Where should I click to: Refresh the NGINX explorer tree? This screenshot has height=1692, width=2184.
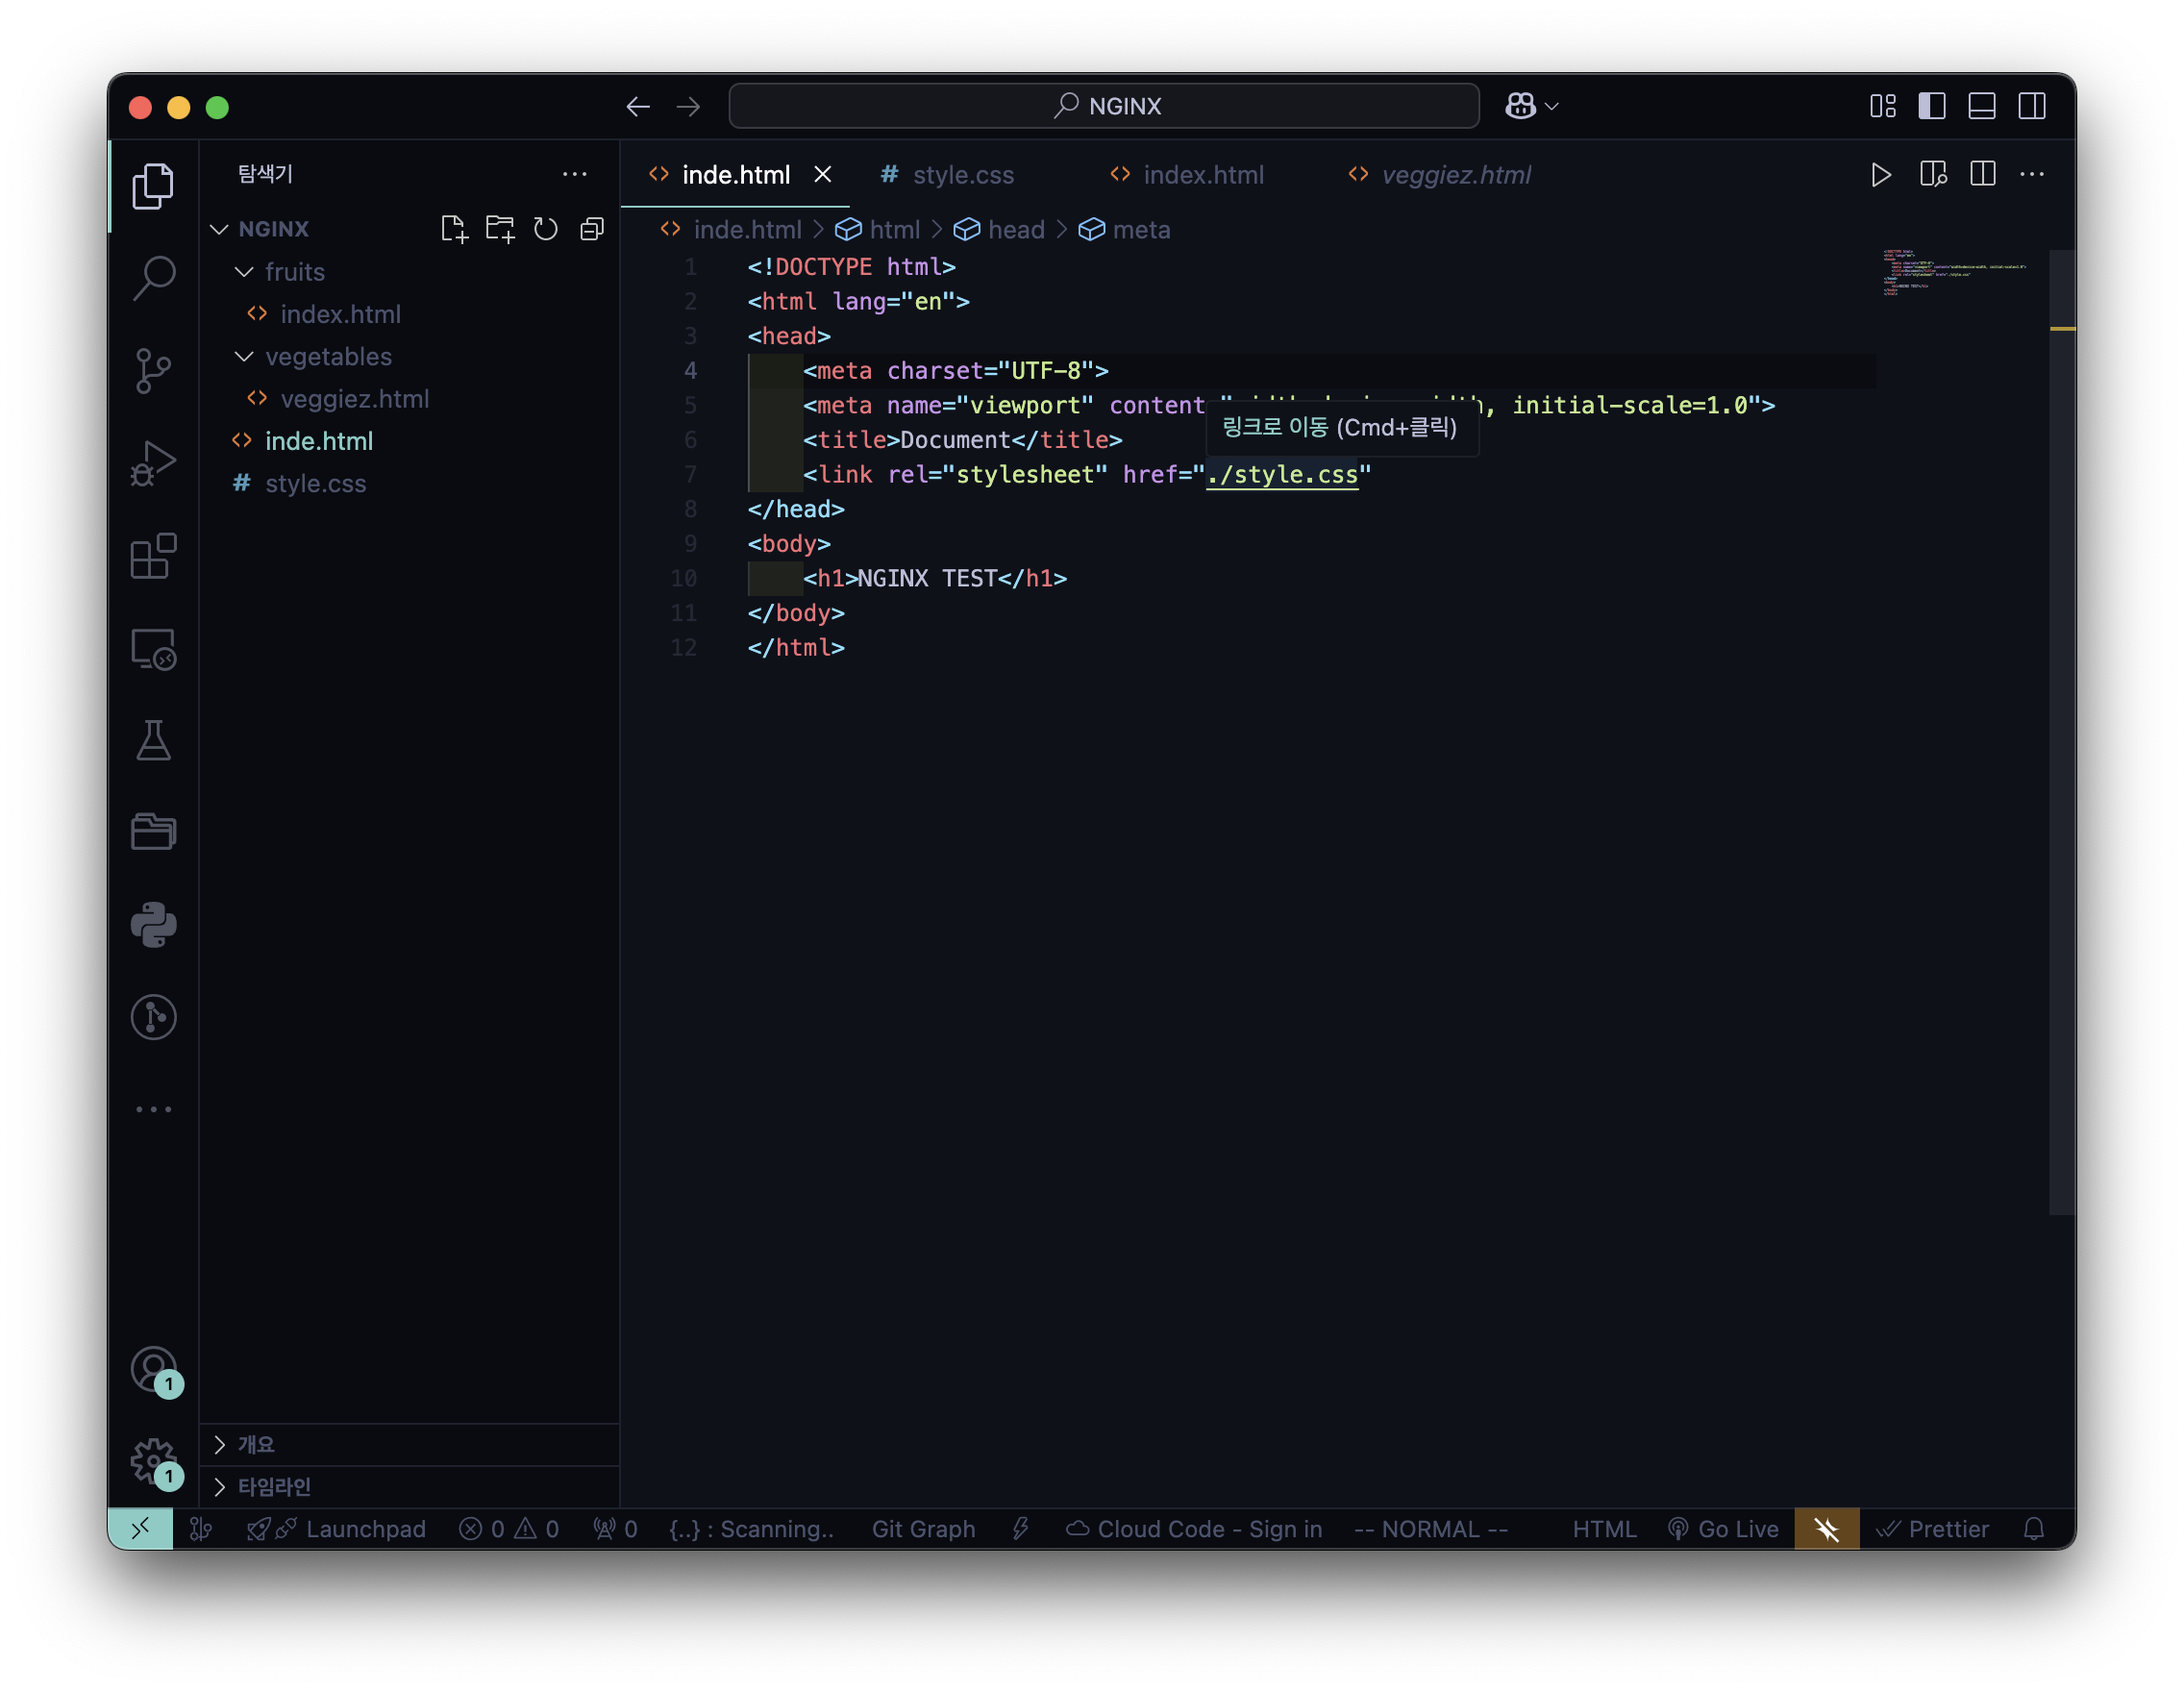point(545,229)
